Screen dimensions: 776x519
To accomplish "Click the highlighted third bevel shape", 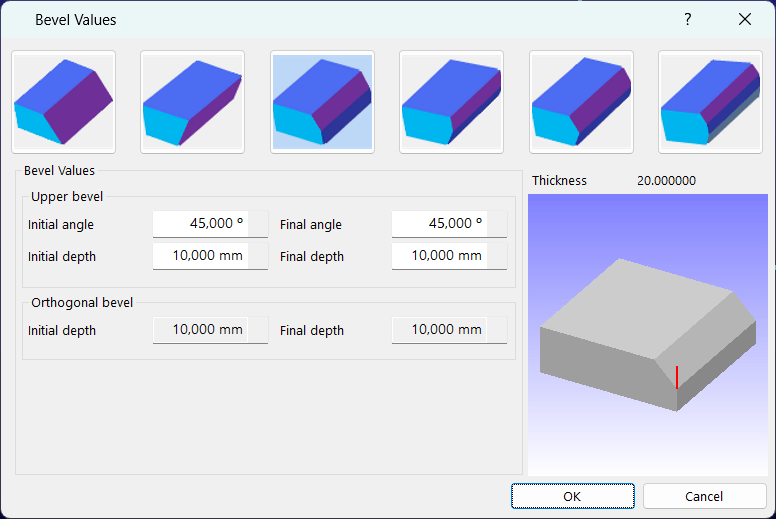I will (322, 102).
